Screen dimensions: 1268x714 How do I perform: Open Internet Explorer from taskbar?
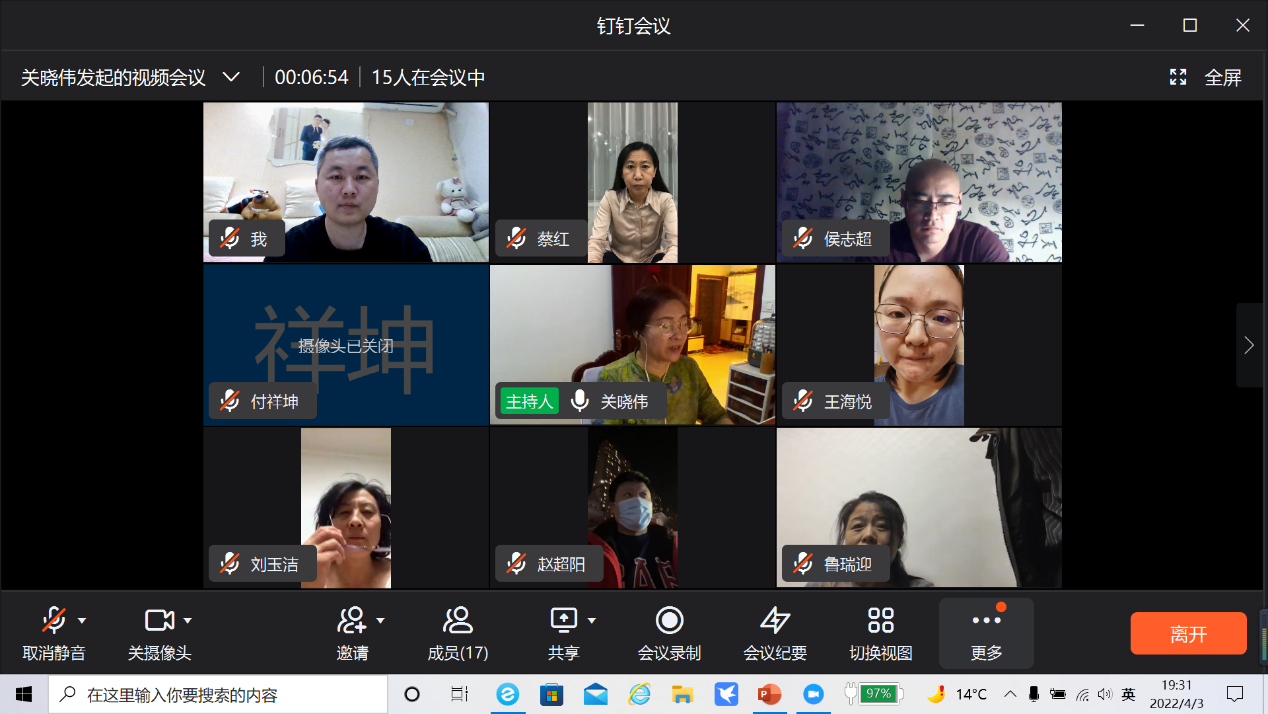coord(639,694)
